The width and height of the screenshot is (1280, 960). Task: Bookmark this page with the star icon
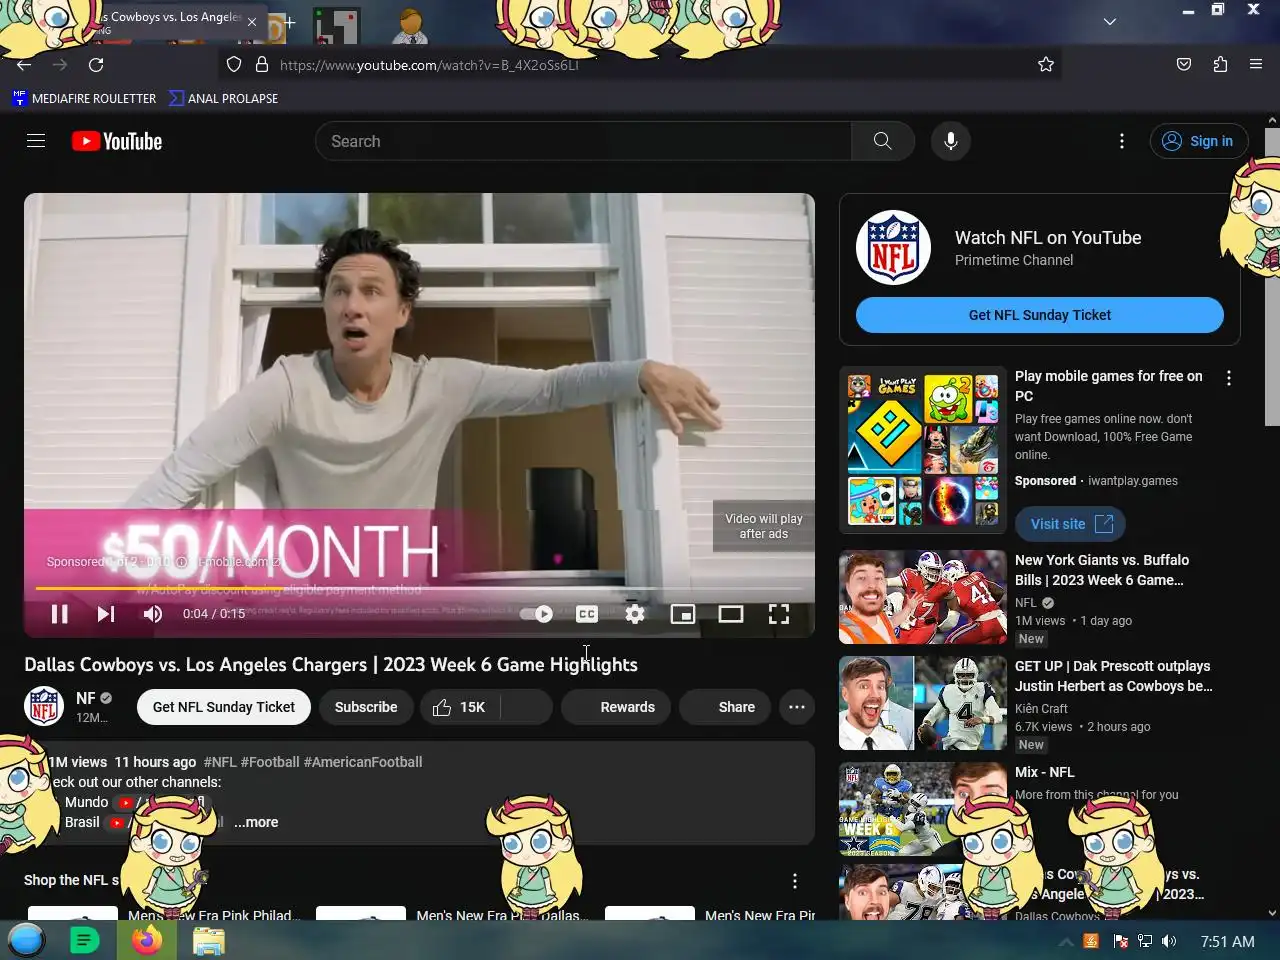[x=1046, y=64]
